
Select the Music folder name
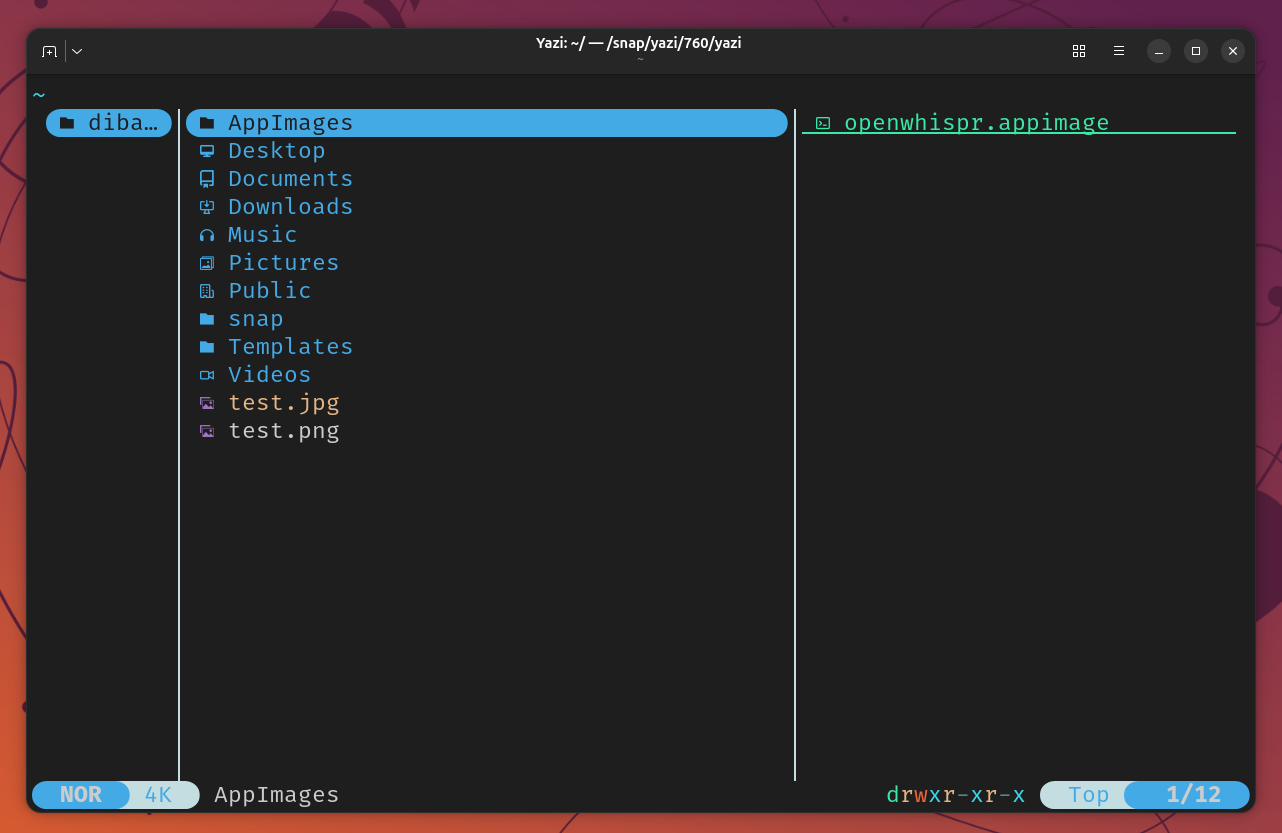(x=263, y=235)
